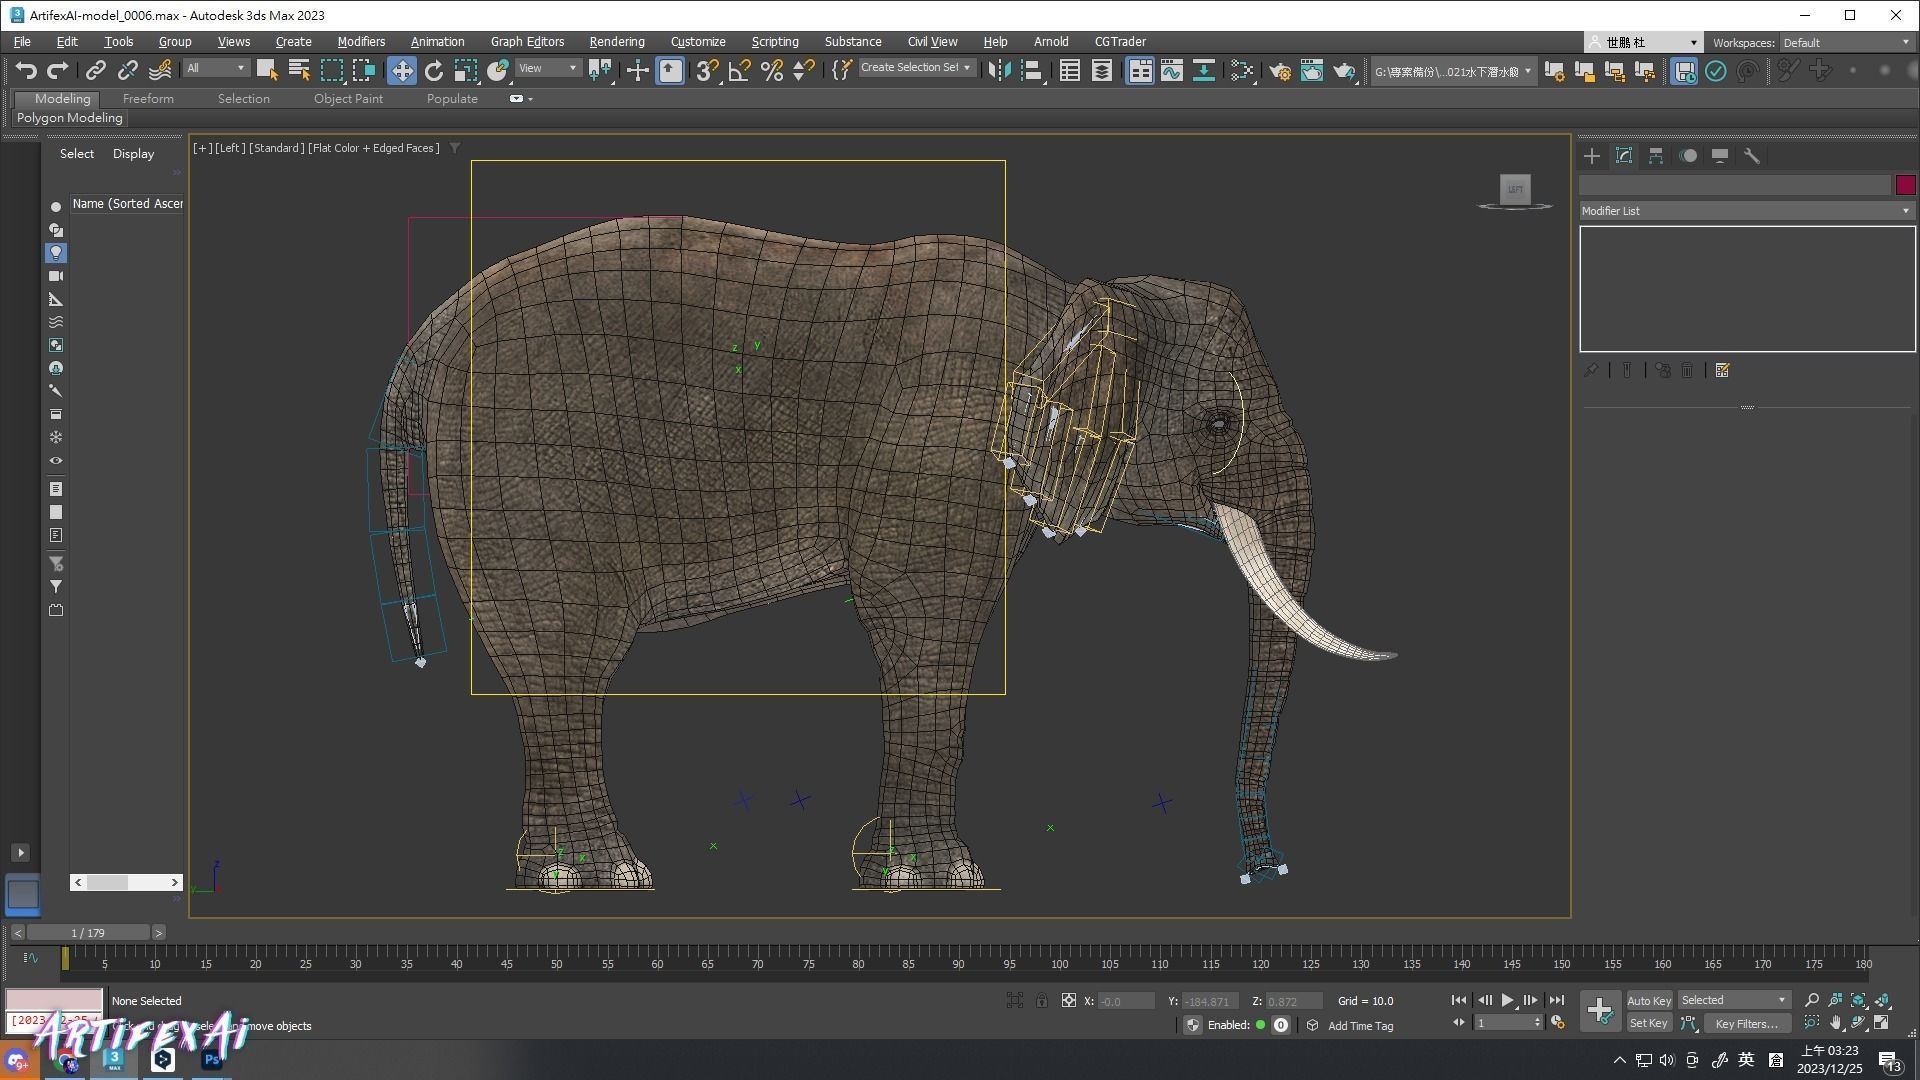Image resolution: width=1920 pixels, height=1080 pixels.
Task: Toggle Key Mode button
Action: (1459, 1022)
